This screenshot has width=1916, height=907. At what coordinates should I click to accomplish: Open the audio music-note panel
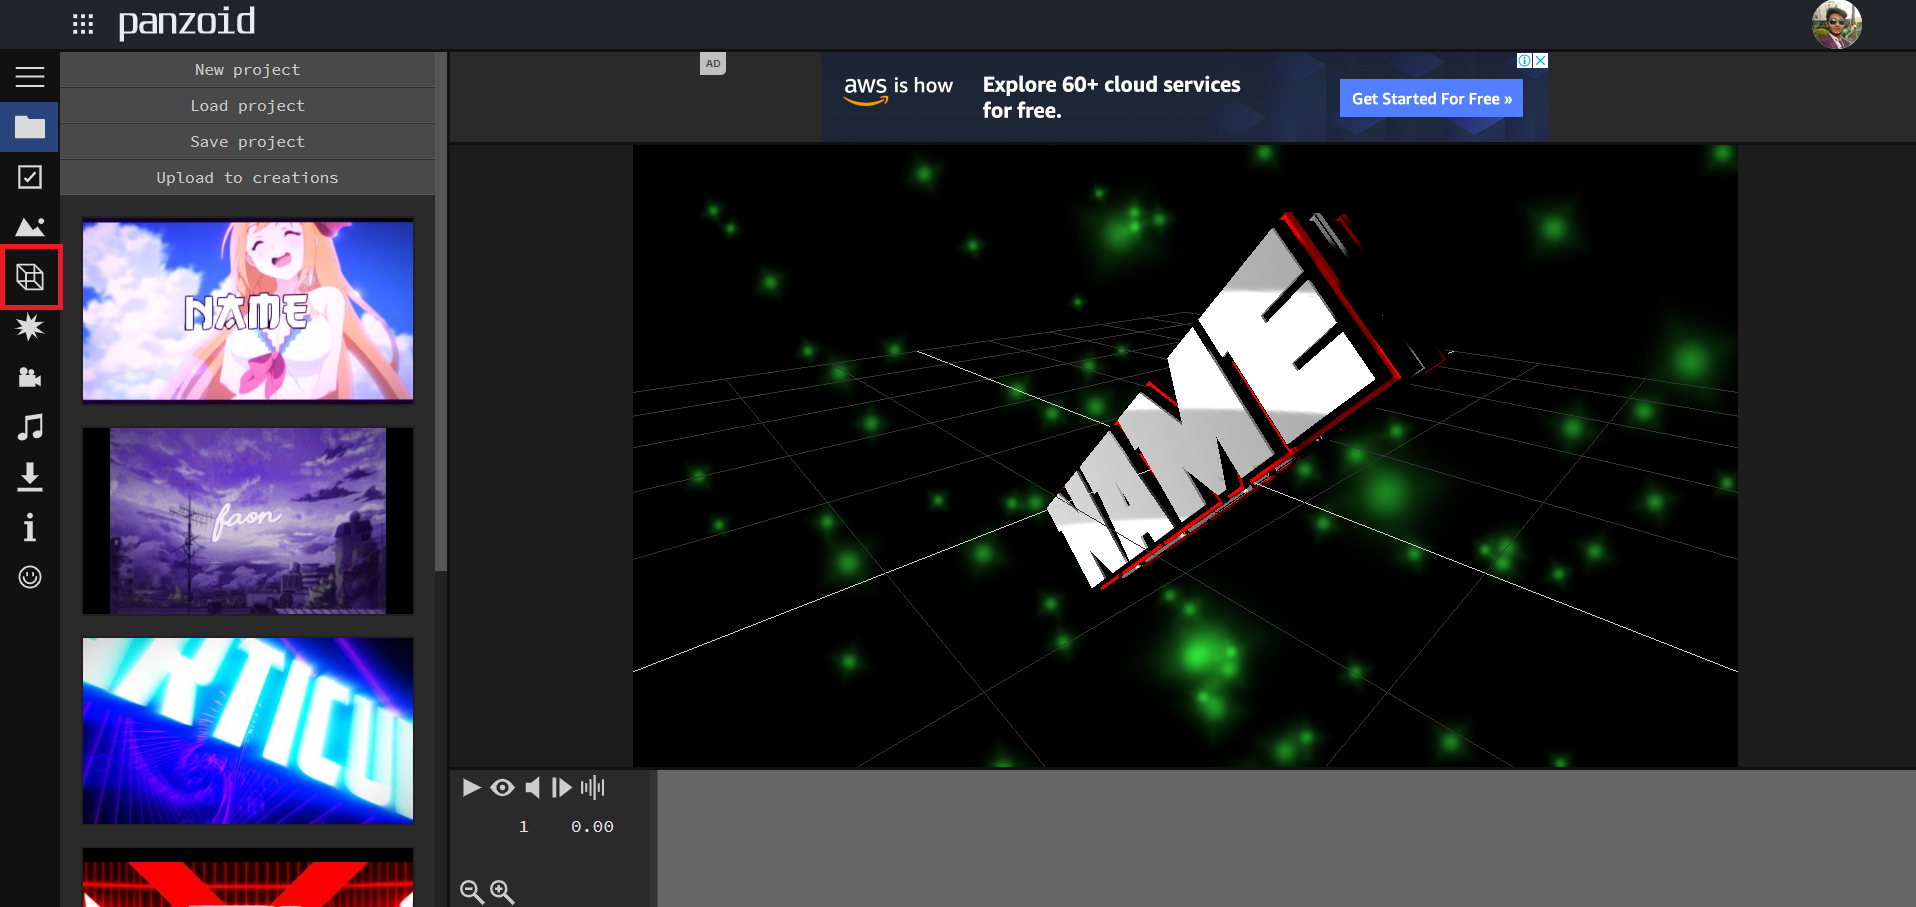[x=30, y=427]
